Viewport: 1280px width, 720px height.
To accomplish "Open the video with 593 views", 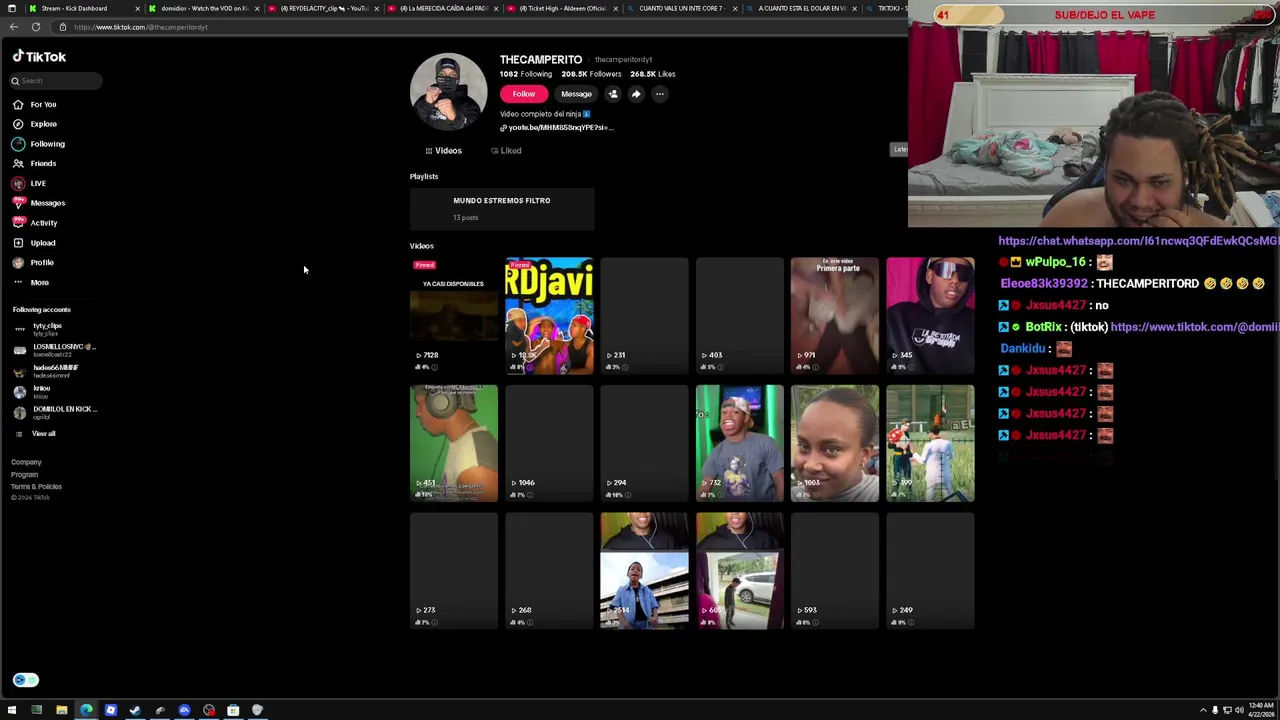I will [x=835, y=571].
